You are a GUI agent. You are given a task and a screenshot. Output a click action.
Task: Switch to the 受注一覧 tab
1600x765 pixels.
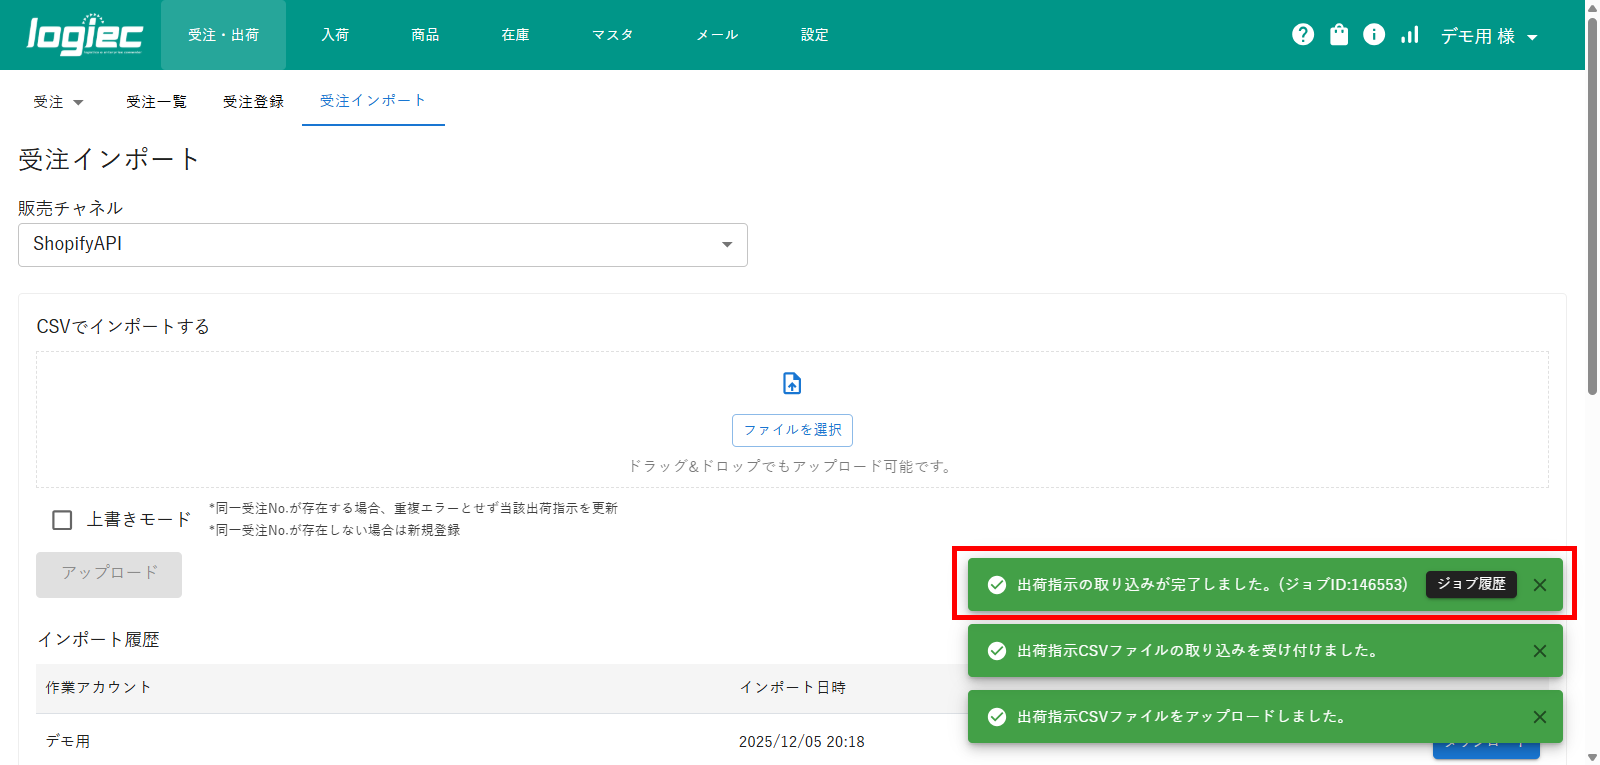point(156,102)
